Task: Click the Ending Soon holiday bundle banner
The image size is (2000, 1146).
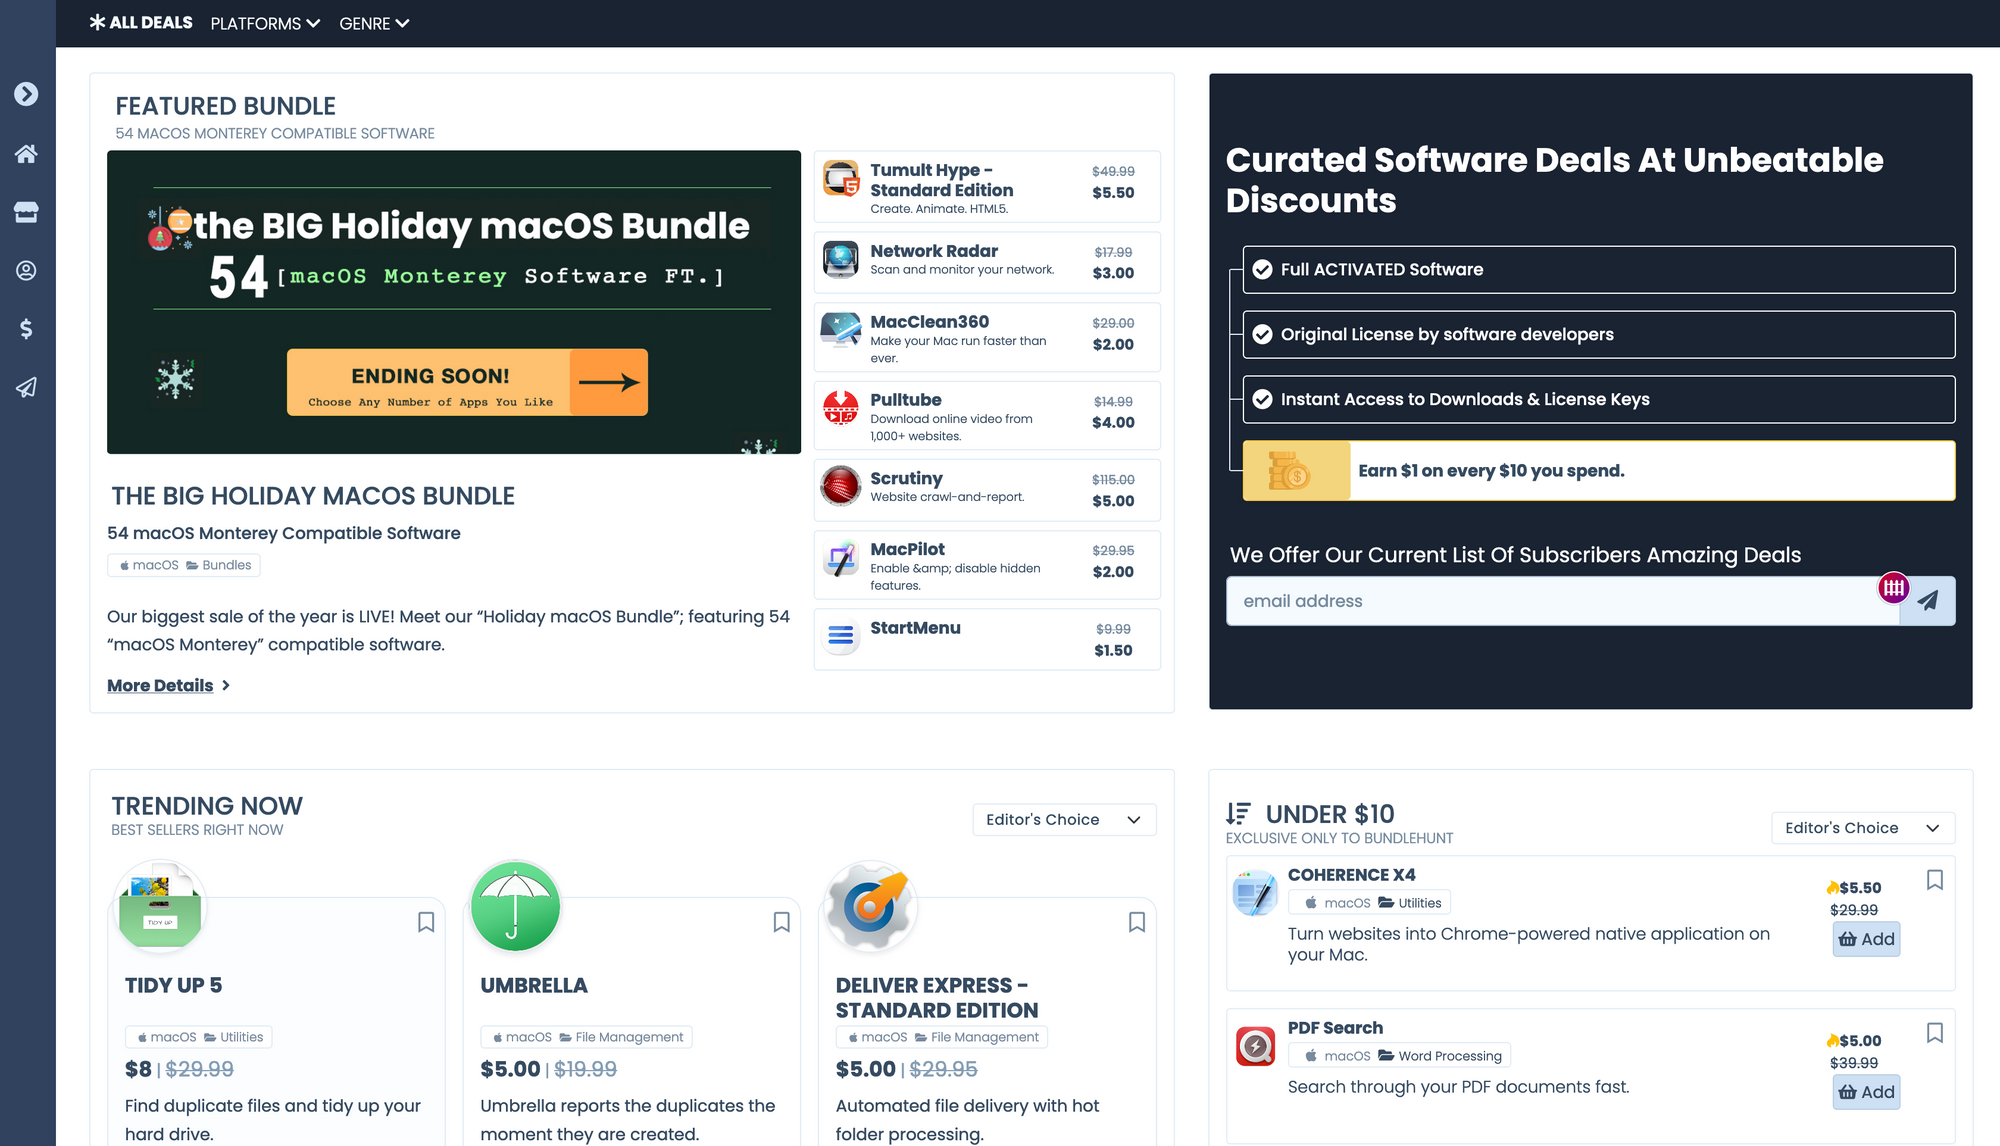Action: pos(467,382)
